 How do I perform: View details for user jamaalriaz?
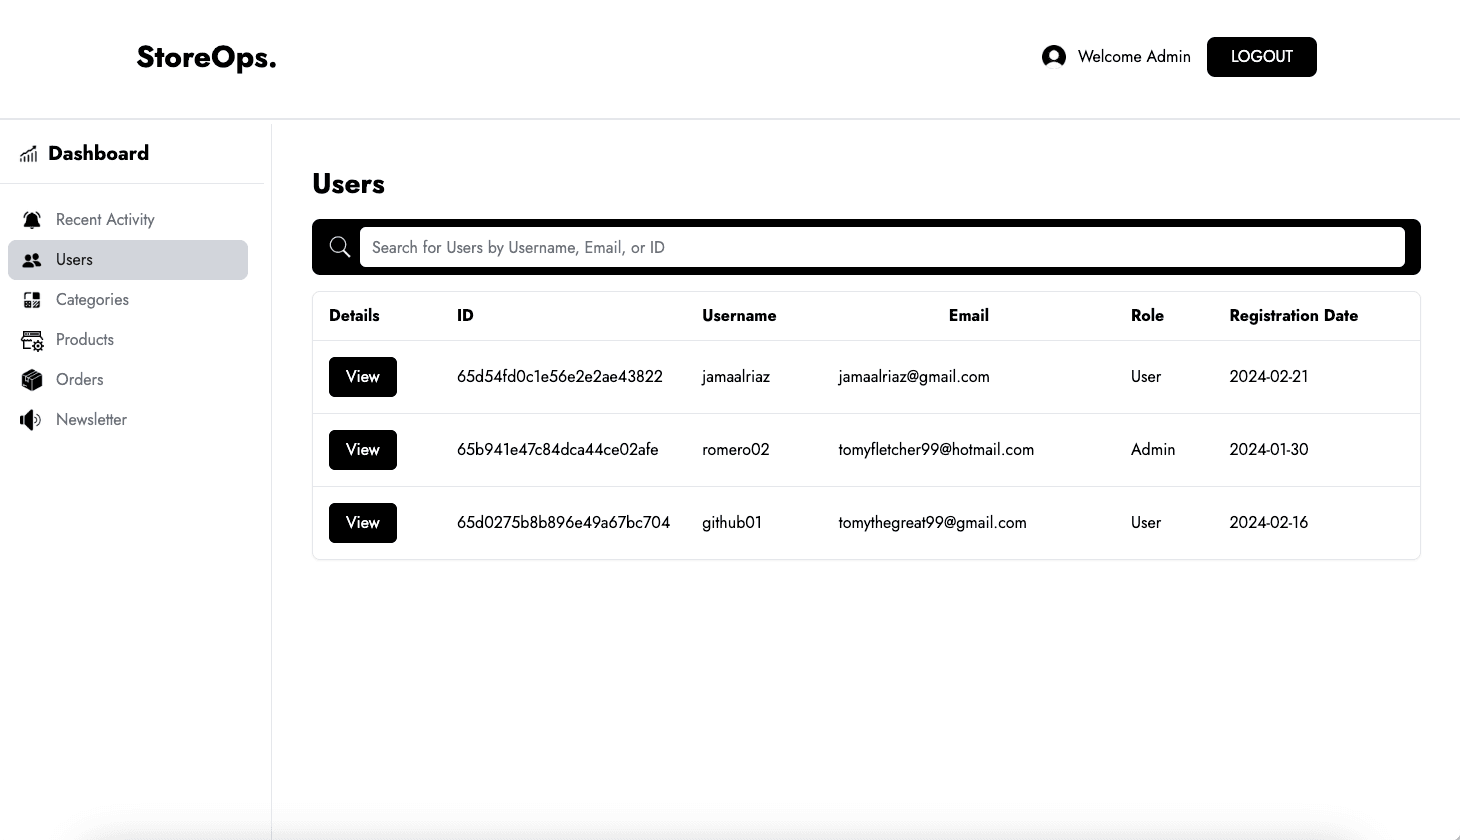click(363, 377)
